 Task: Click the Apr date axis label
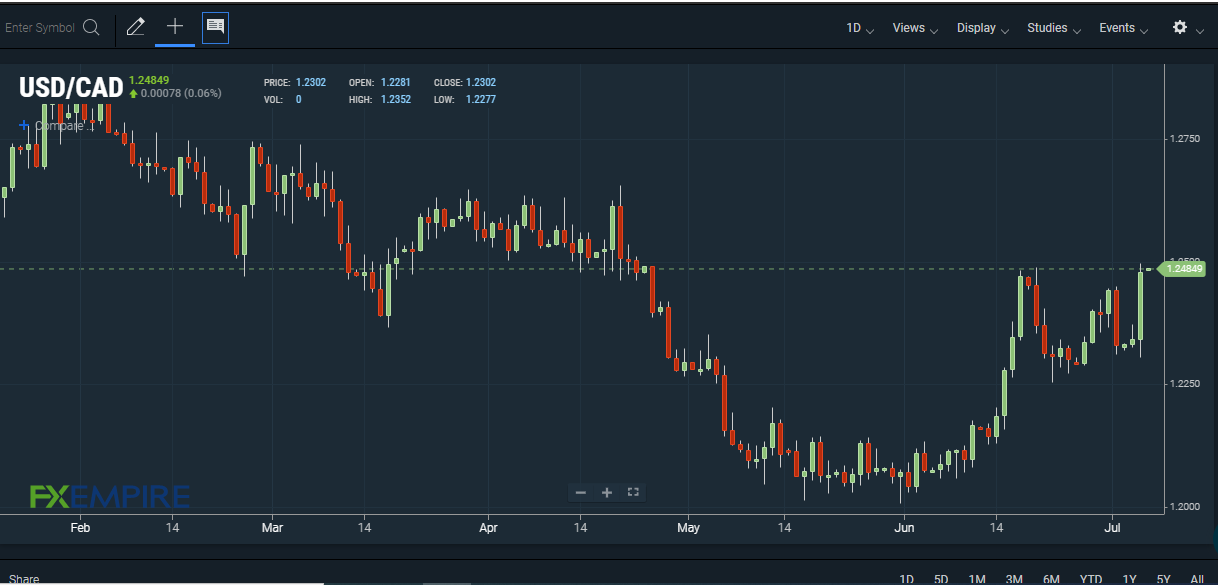[488, 527]
